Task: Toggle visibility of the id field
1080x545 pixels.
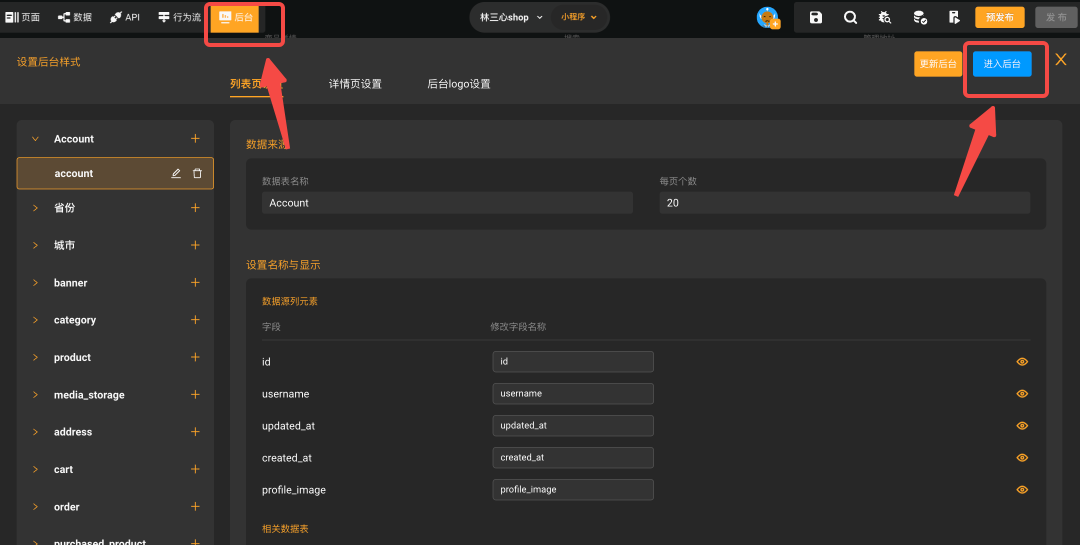Action: tap(1022, 362)
